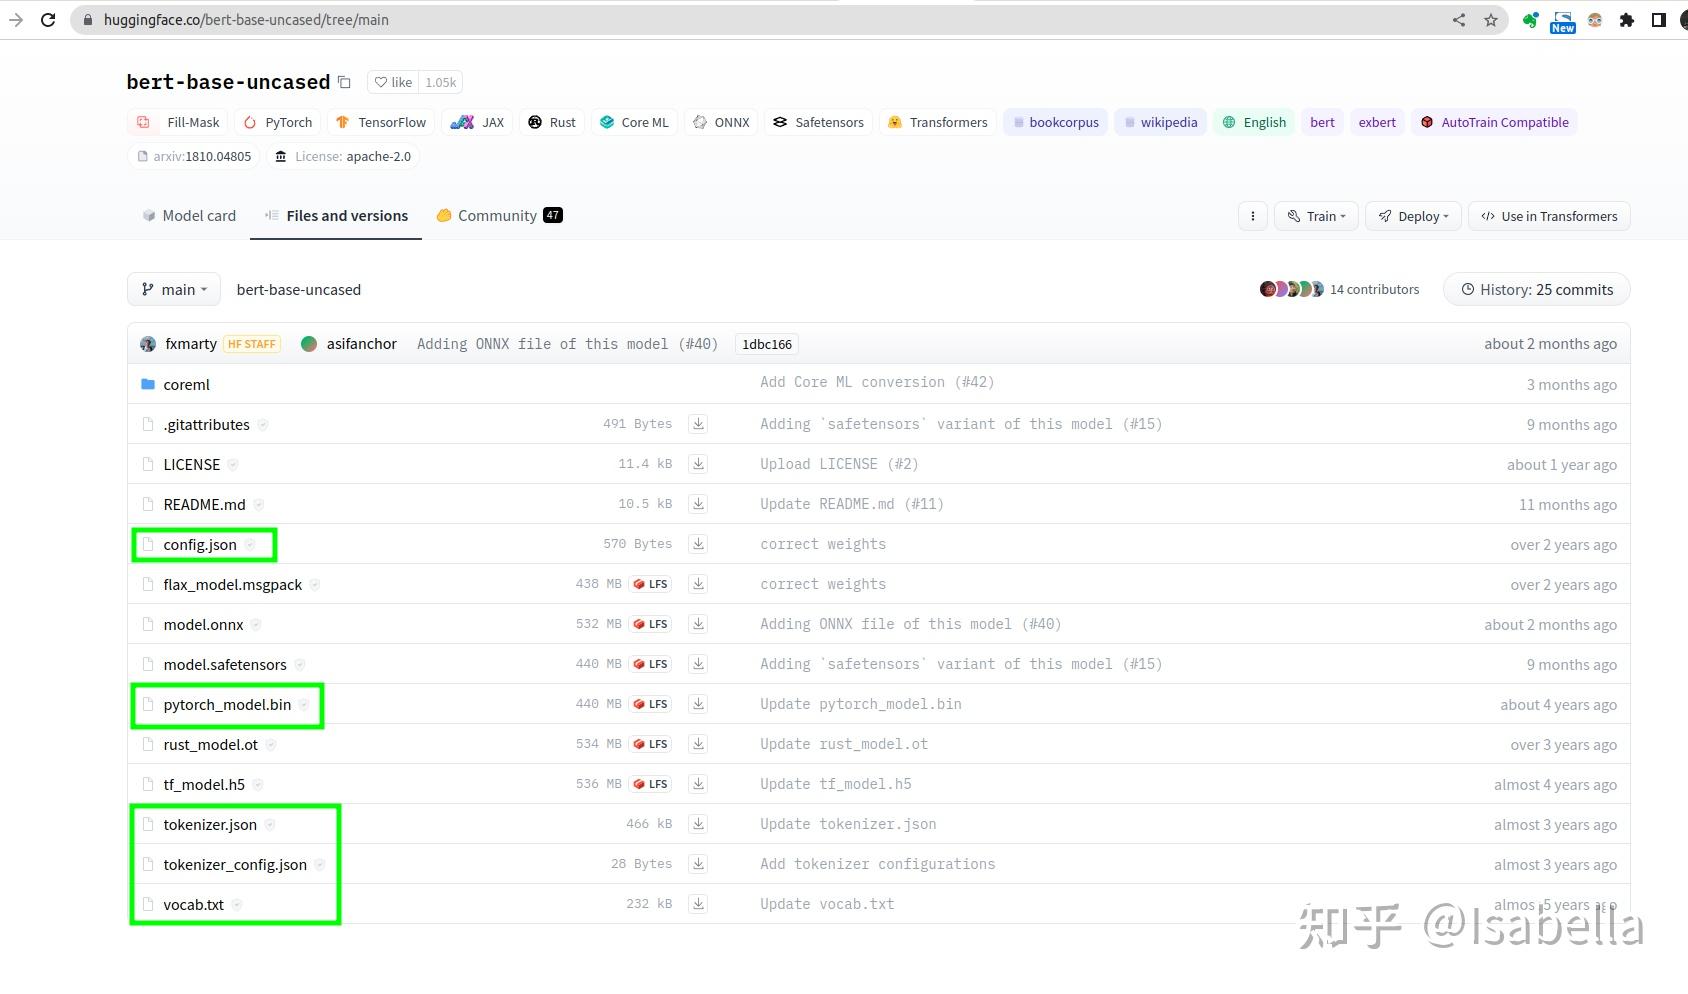Image resolution: width=1688 pixels, height=994 pixels.
Task: Click Use in Transformers button
Action: tap(1549, 216)
